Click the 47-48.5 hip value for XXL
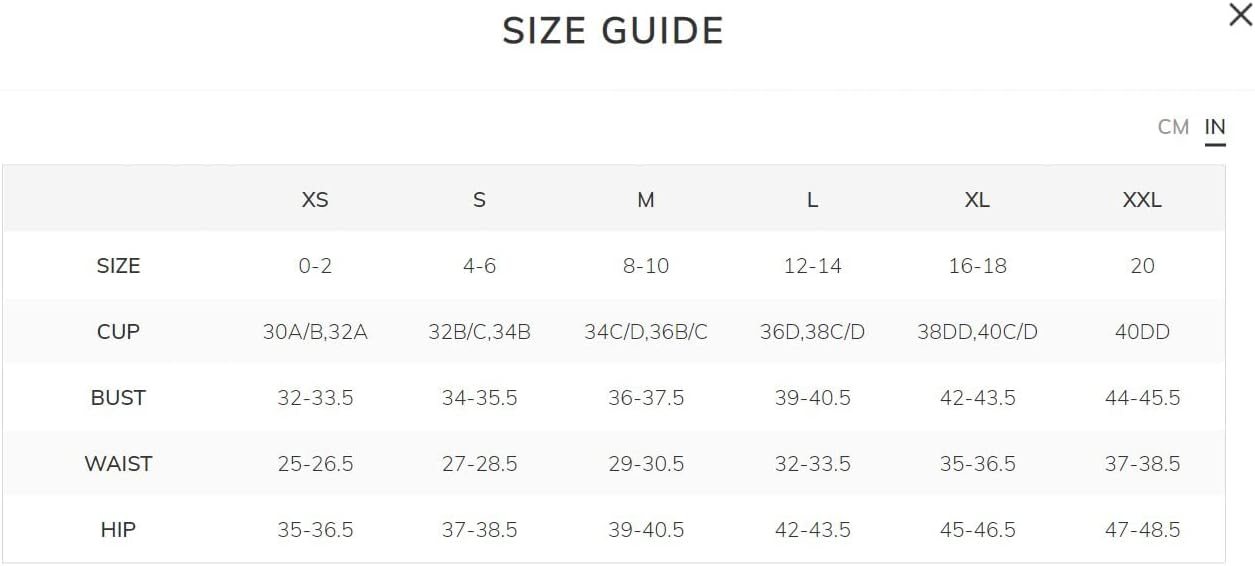 1142,530
